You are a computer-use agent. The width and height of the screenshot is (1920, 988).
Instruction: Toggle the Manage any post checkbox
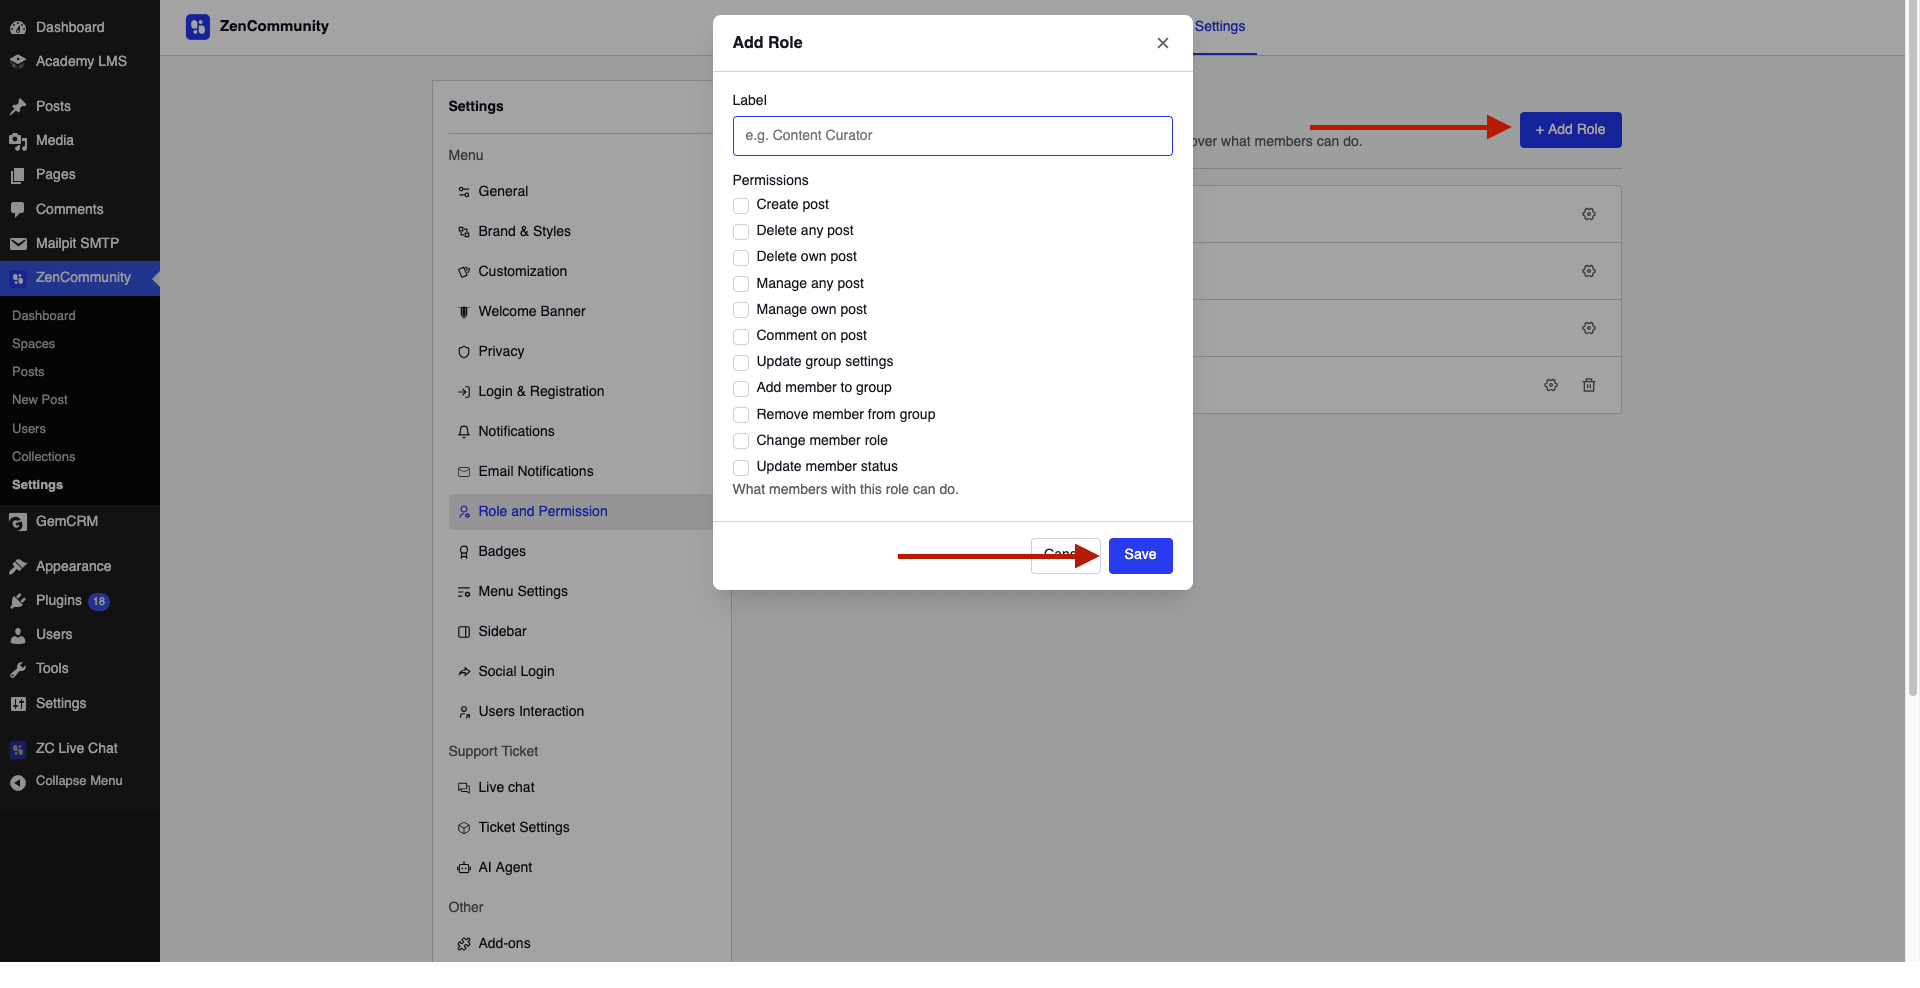click(x=741, y=284)
